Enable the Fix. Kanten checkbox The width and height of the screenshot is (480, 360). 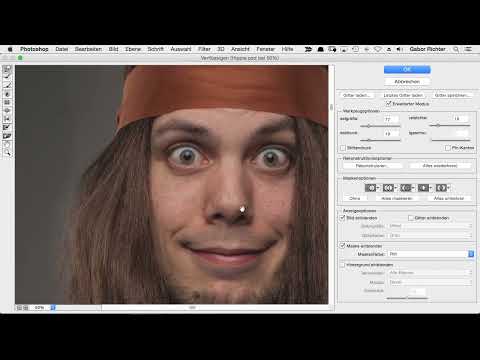click(x=448, y=148)
